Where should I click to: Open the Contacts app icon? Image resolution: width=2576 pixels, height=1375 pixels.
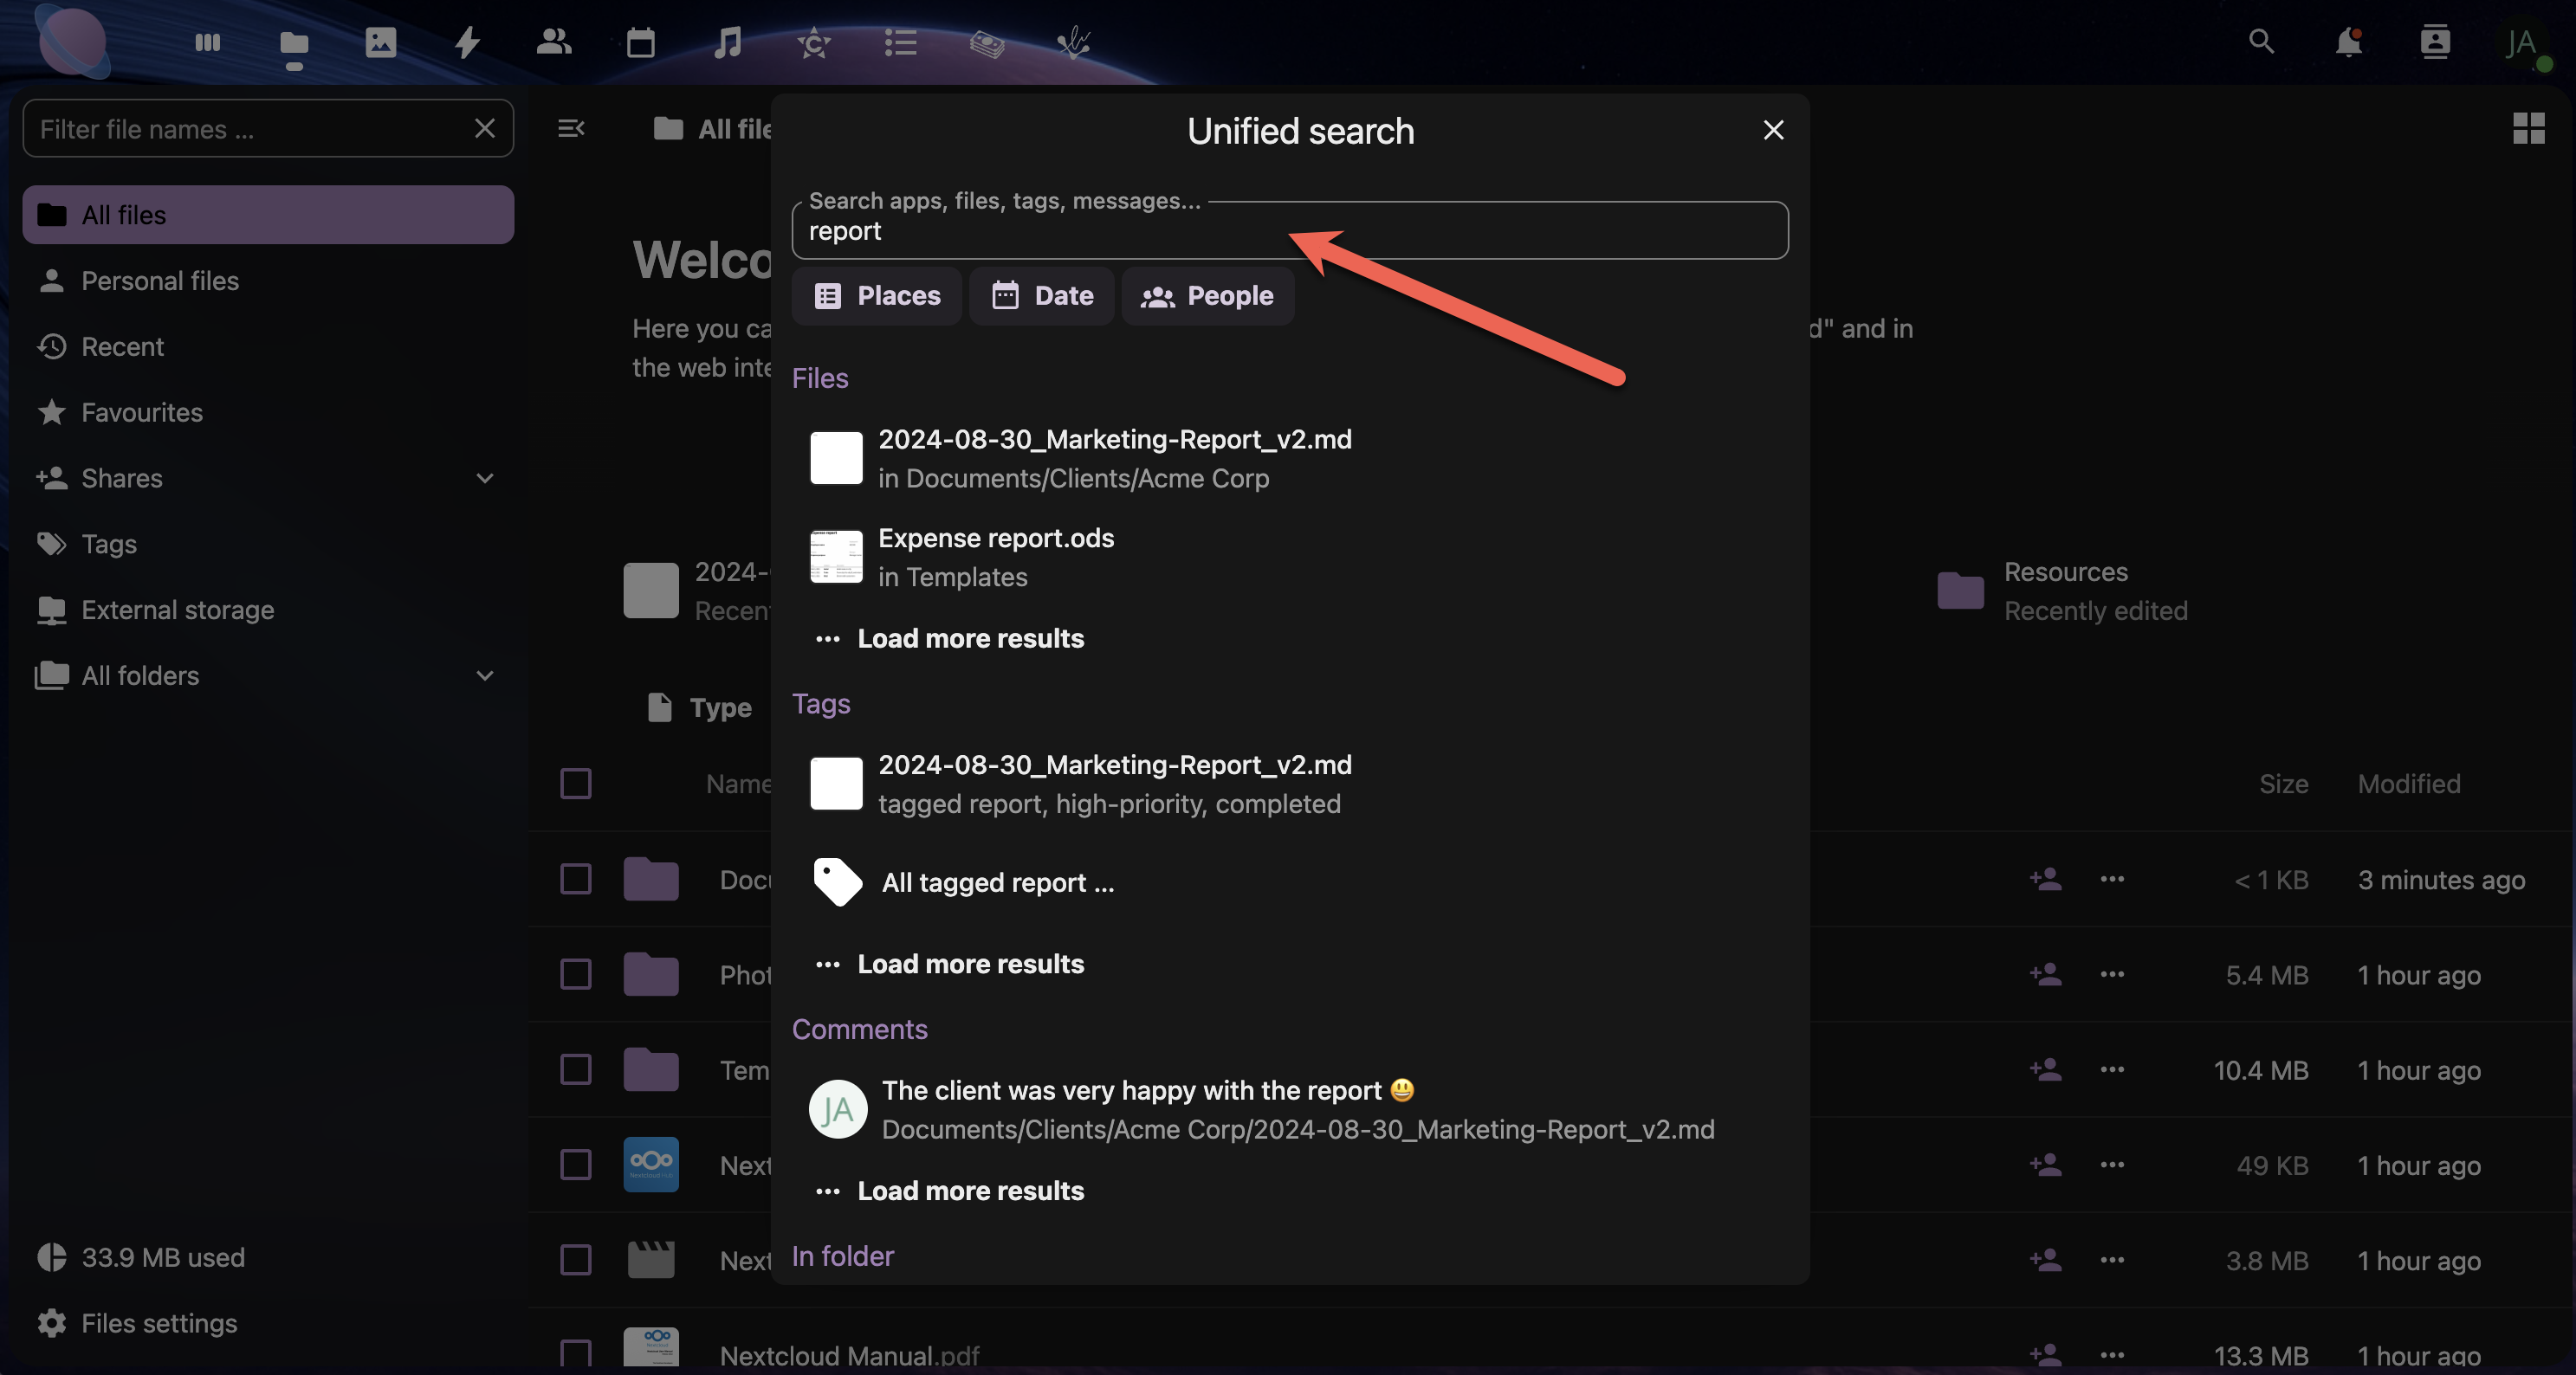(x=553, y=42)
